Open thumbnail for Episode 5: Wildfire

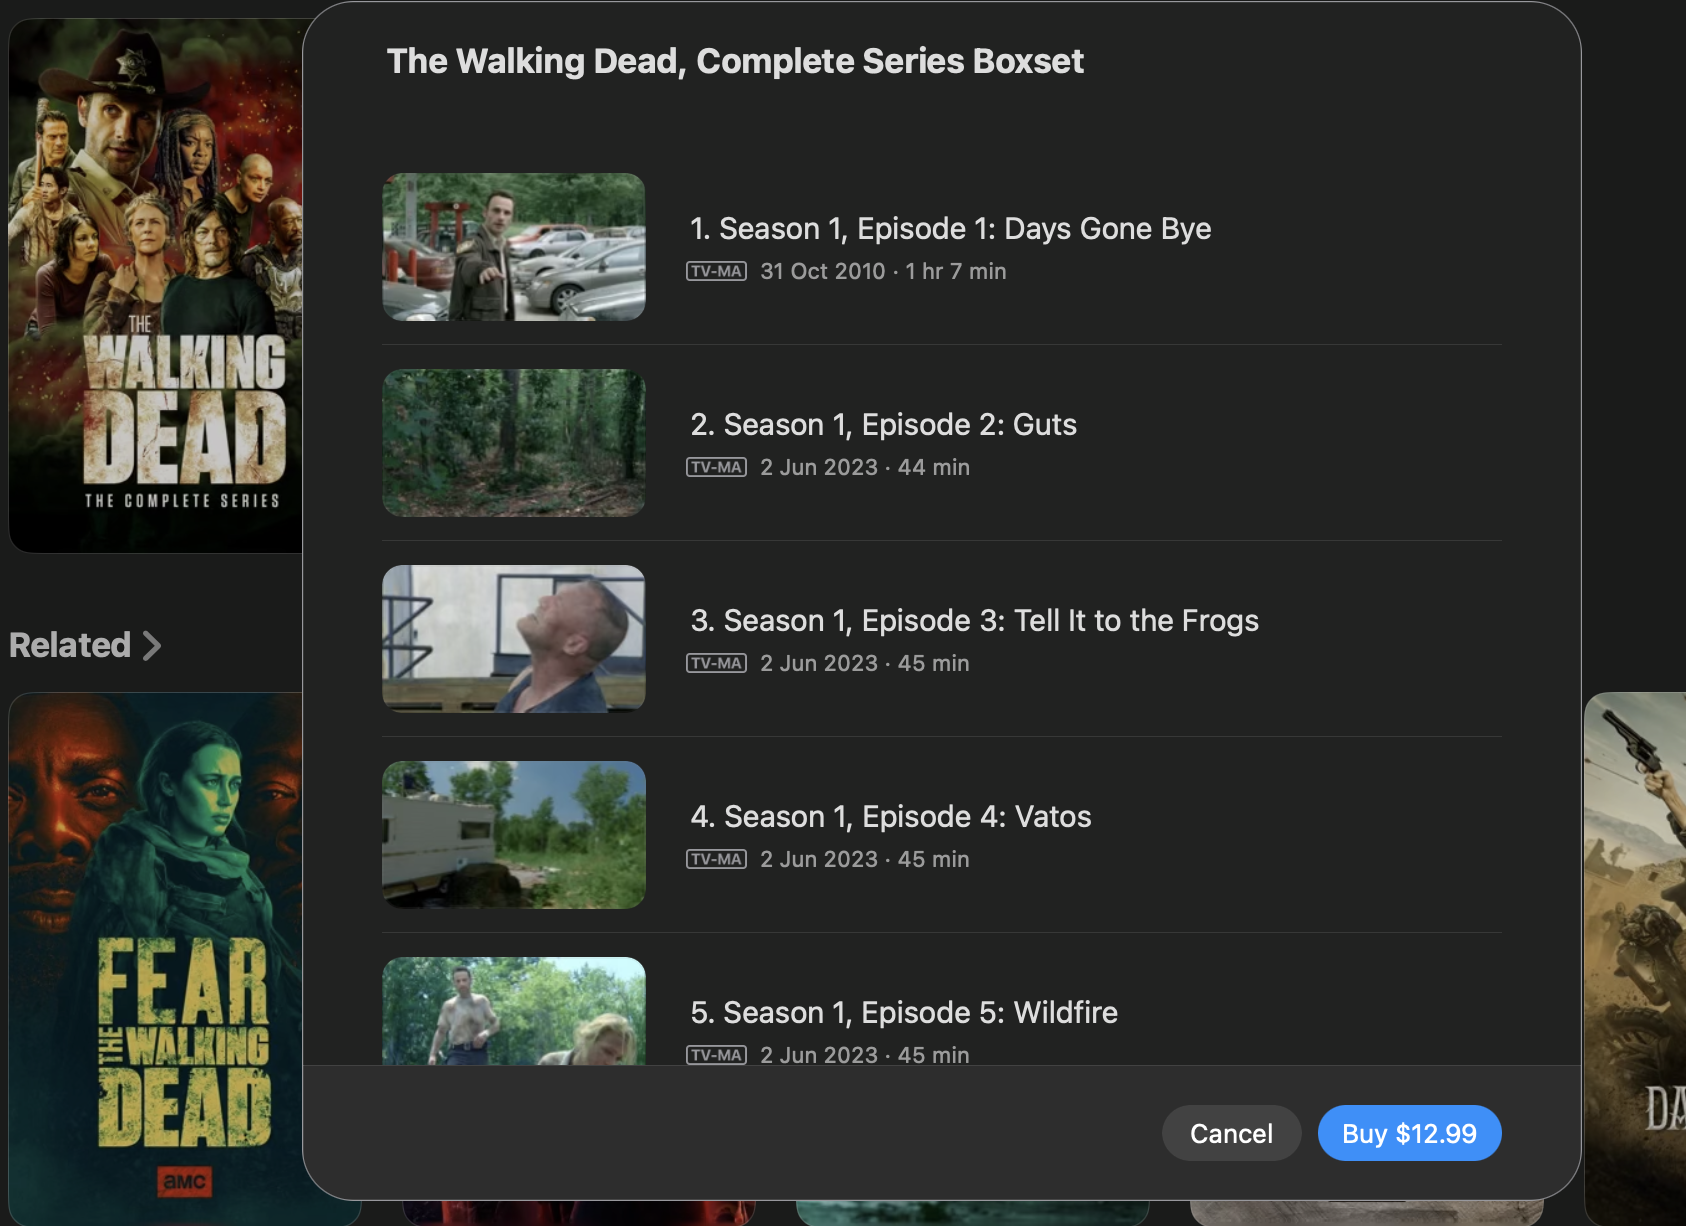514,1011
